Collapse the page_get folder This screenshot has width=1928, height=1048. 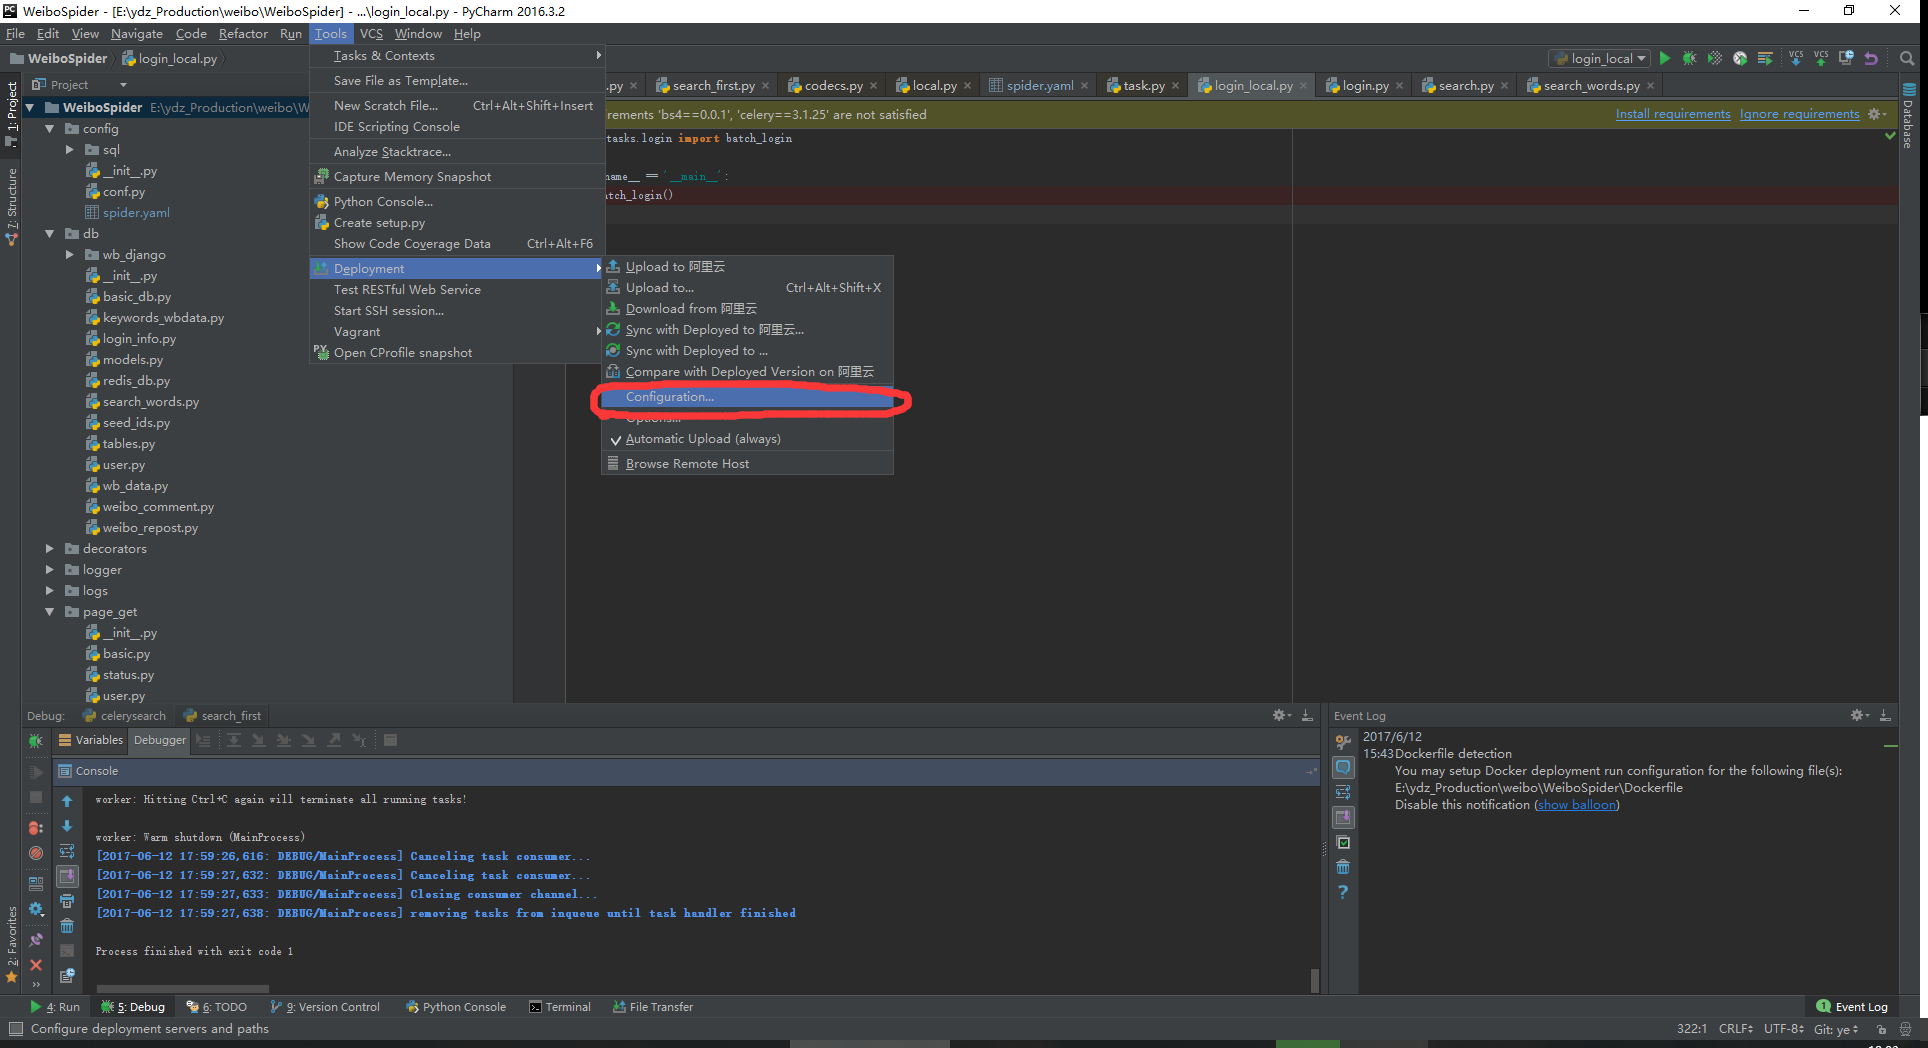49,612
